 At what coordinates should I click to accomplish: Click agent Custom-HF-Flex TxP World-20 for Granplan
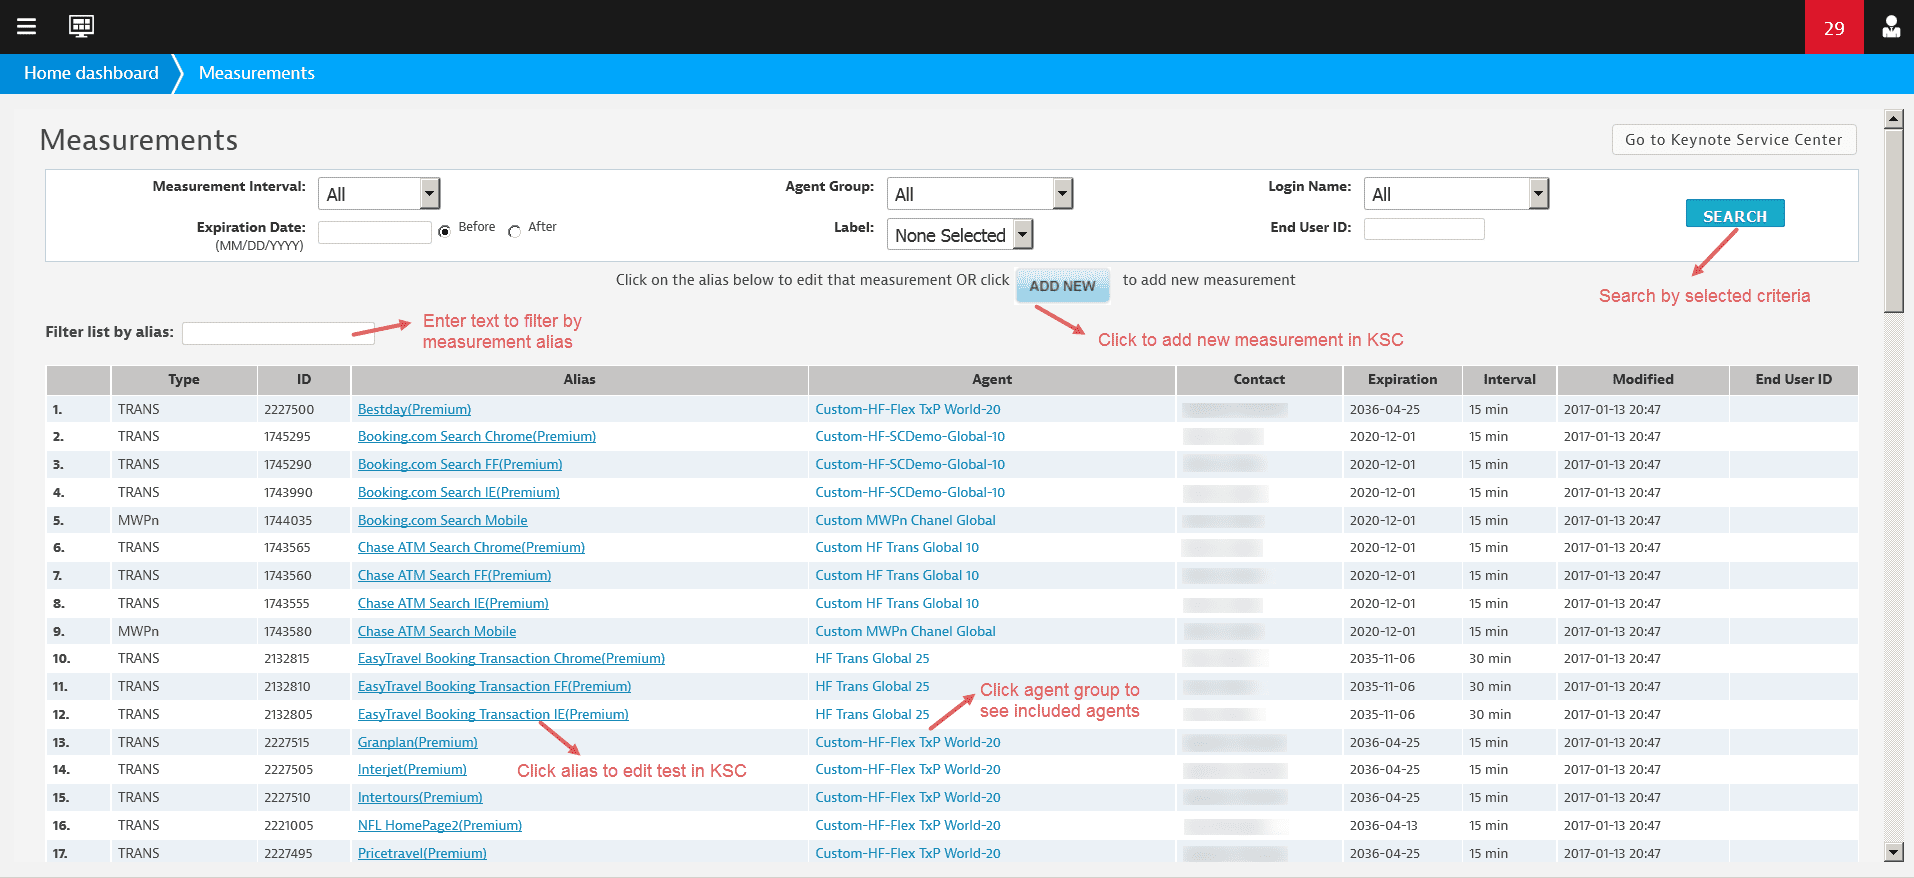tap(908, 742)
